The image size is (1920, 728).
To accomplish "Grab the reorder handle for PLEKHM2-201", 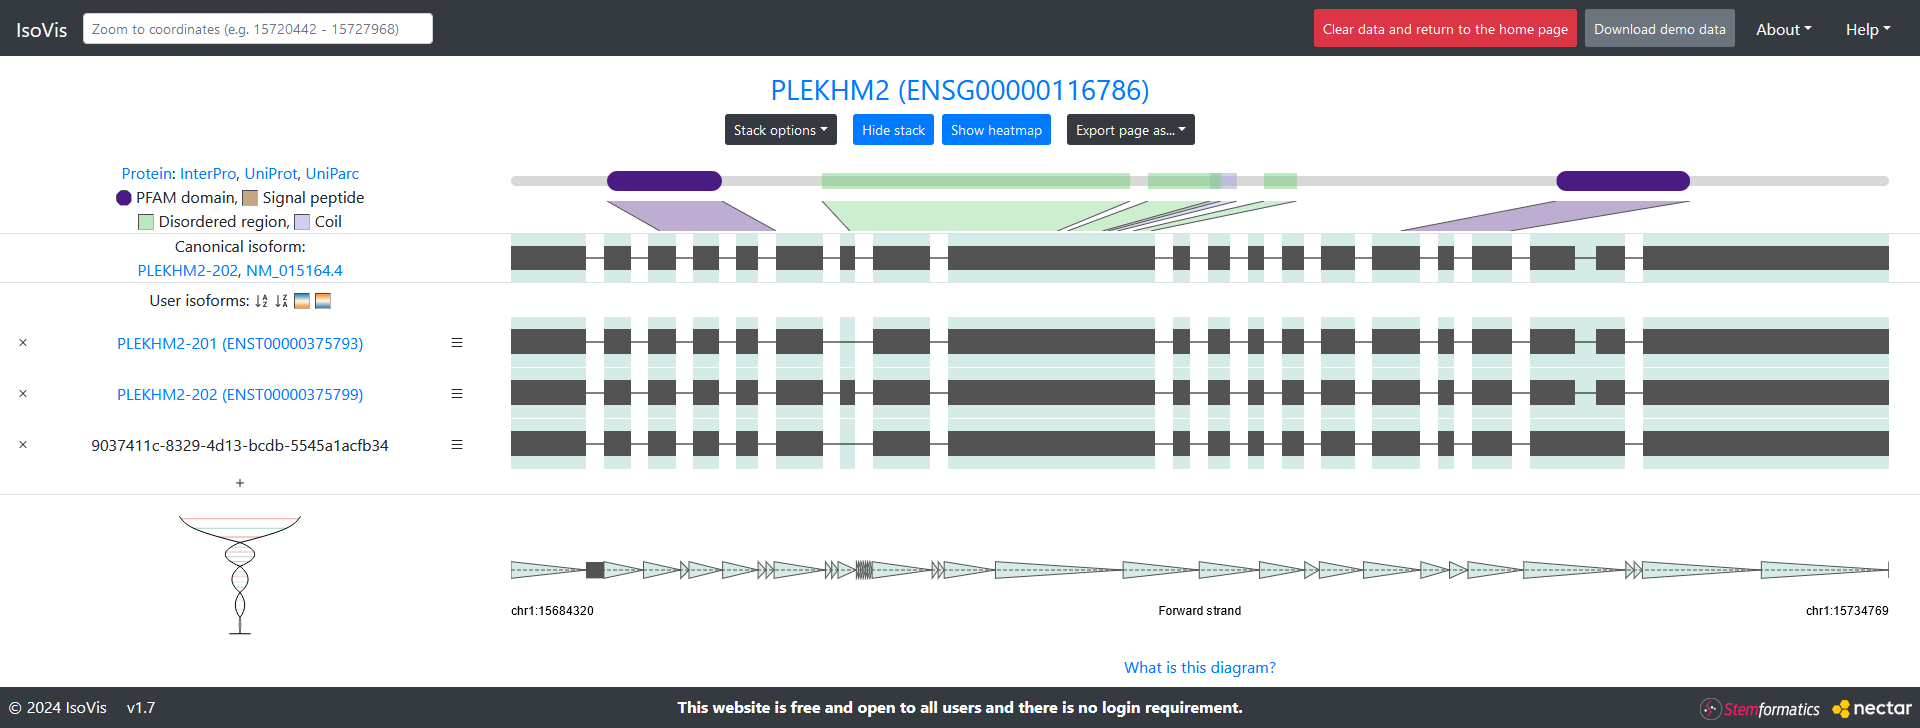I will (457, 343).
